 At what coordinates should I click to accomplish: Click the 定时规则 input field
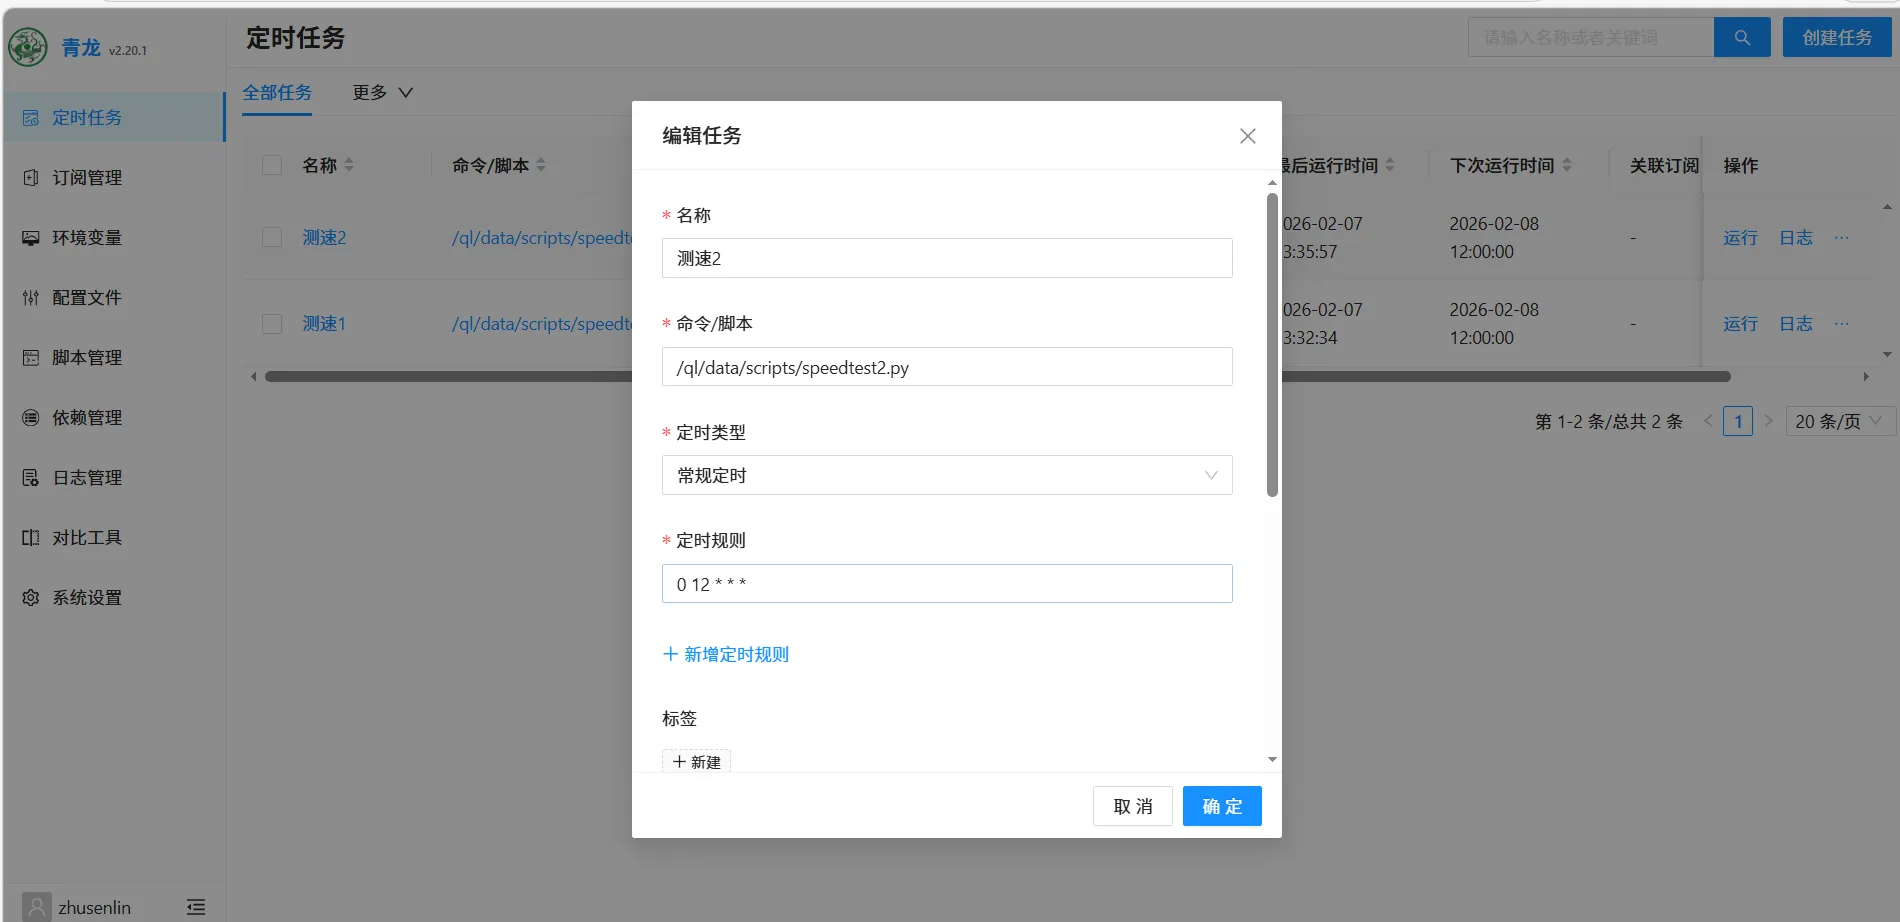click(946, 584)
